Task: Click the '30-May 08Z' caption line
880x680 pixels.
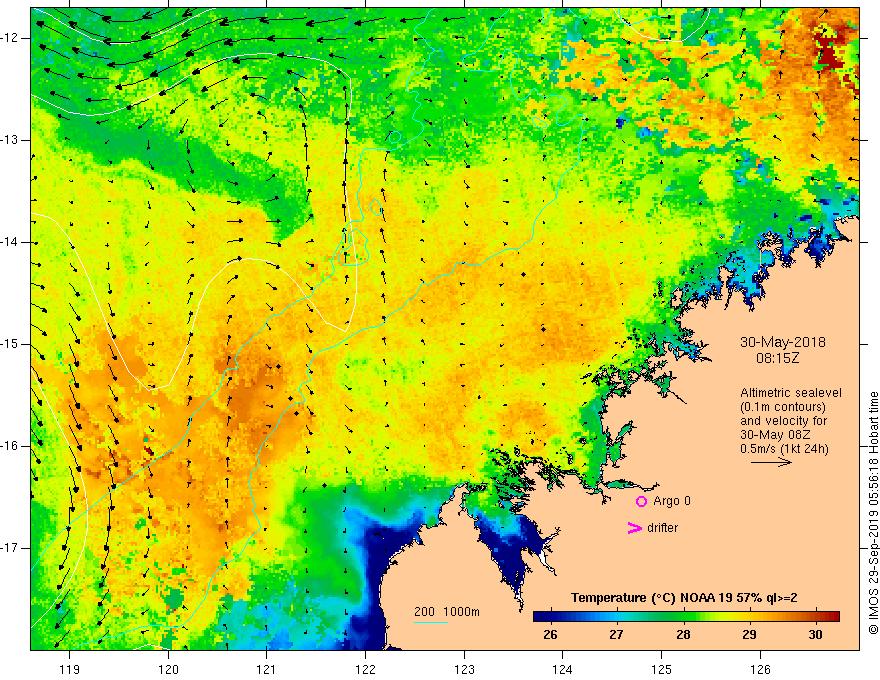Action: (x=774, y=435)
